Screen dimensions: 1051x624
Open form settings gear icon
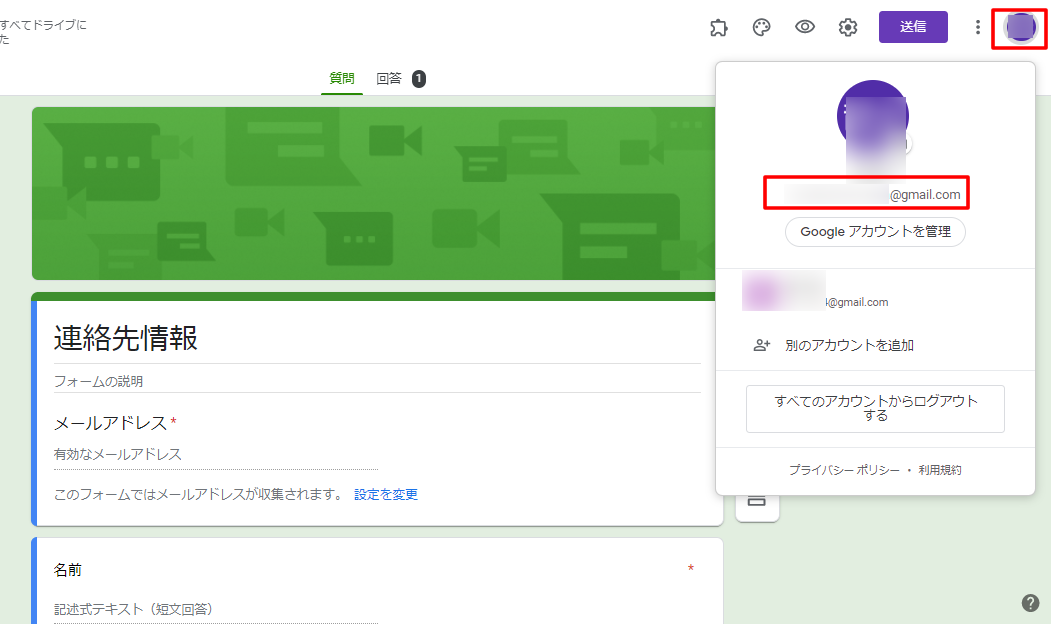848,28
